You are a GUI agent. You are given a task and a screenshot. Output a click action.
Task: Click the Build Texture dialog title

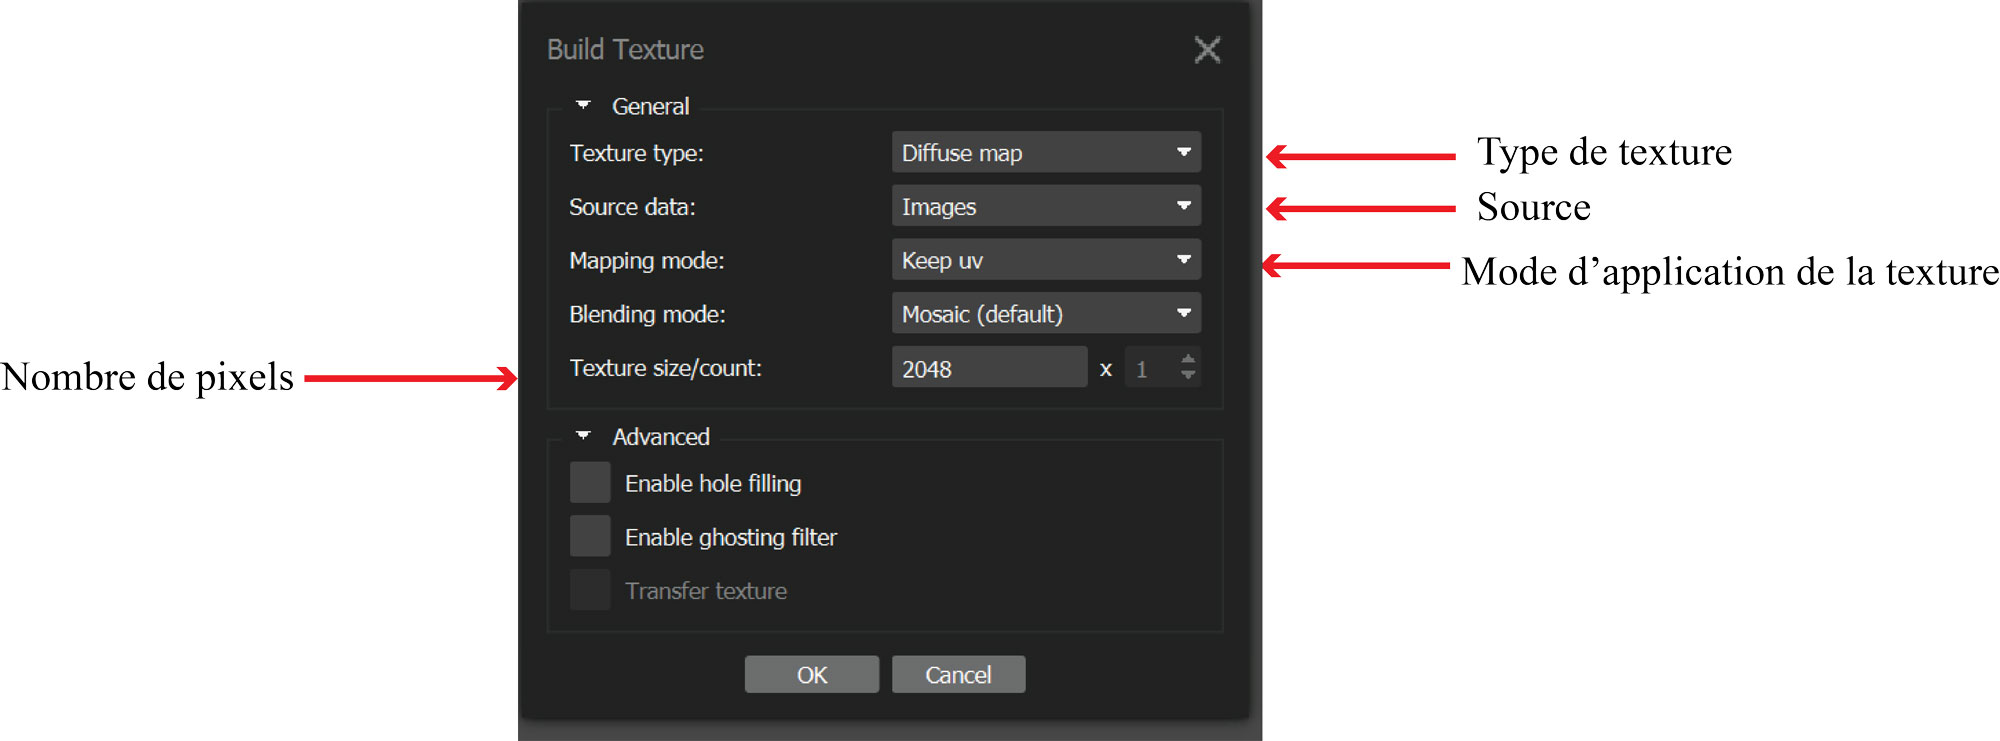(625, 49)
